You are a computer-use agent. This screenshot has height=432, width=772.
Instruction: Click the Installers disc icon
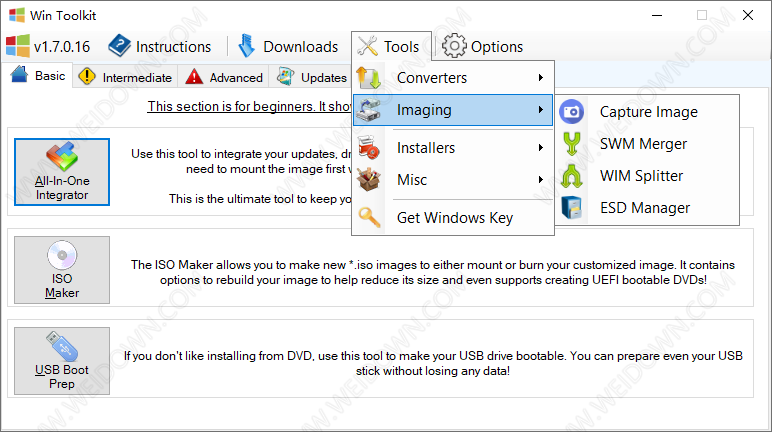(368, 148)
